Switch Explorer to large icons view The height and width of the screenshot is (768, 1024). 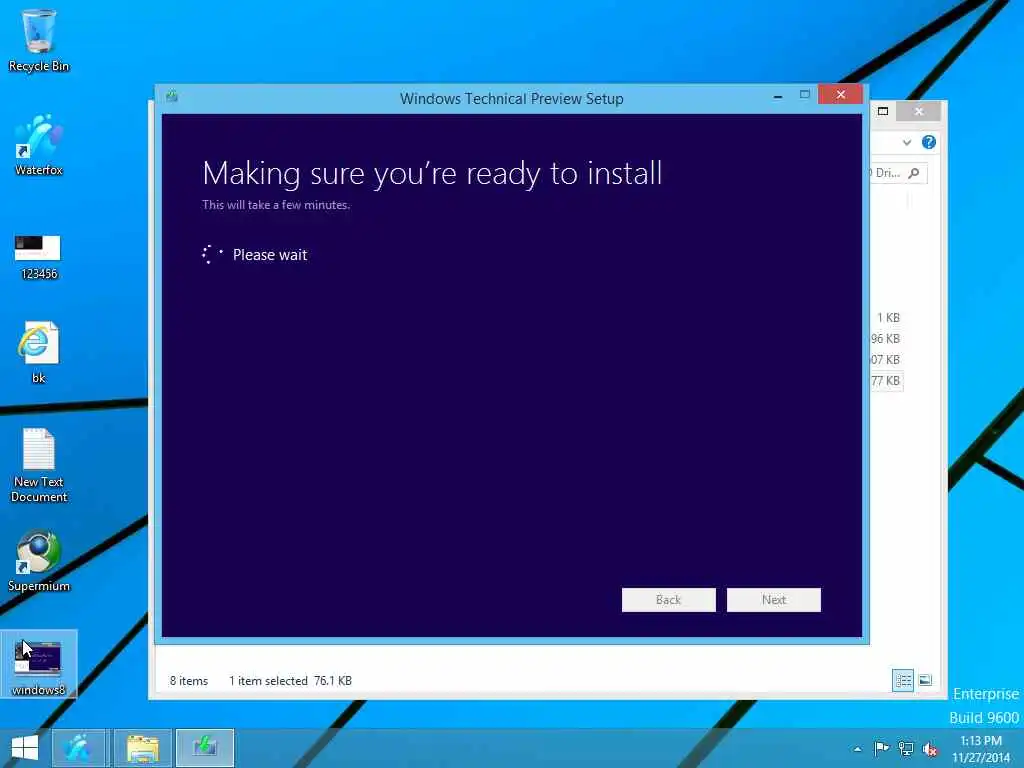coord(925,680)
